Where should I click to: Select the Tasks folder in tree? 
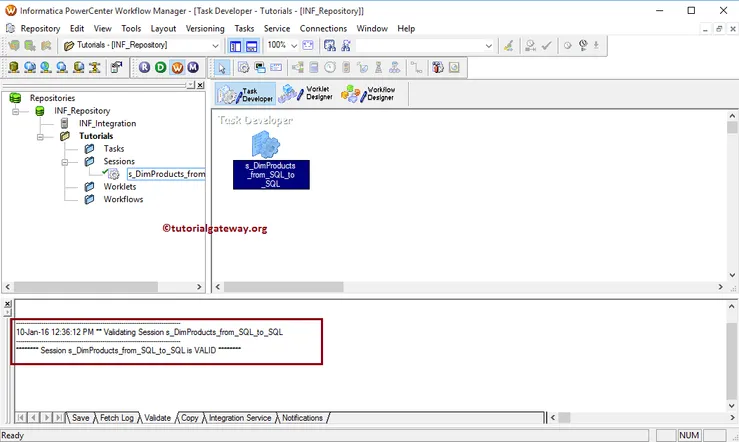click(114, 149)
